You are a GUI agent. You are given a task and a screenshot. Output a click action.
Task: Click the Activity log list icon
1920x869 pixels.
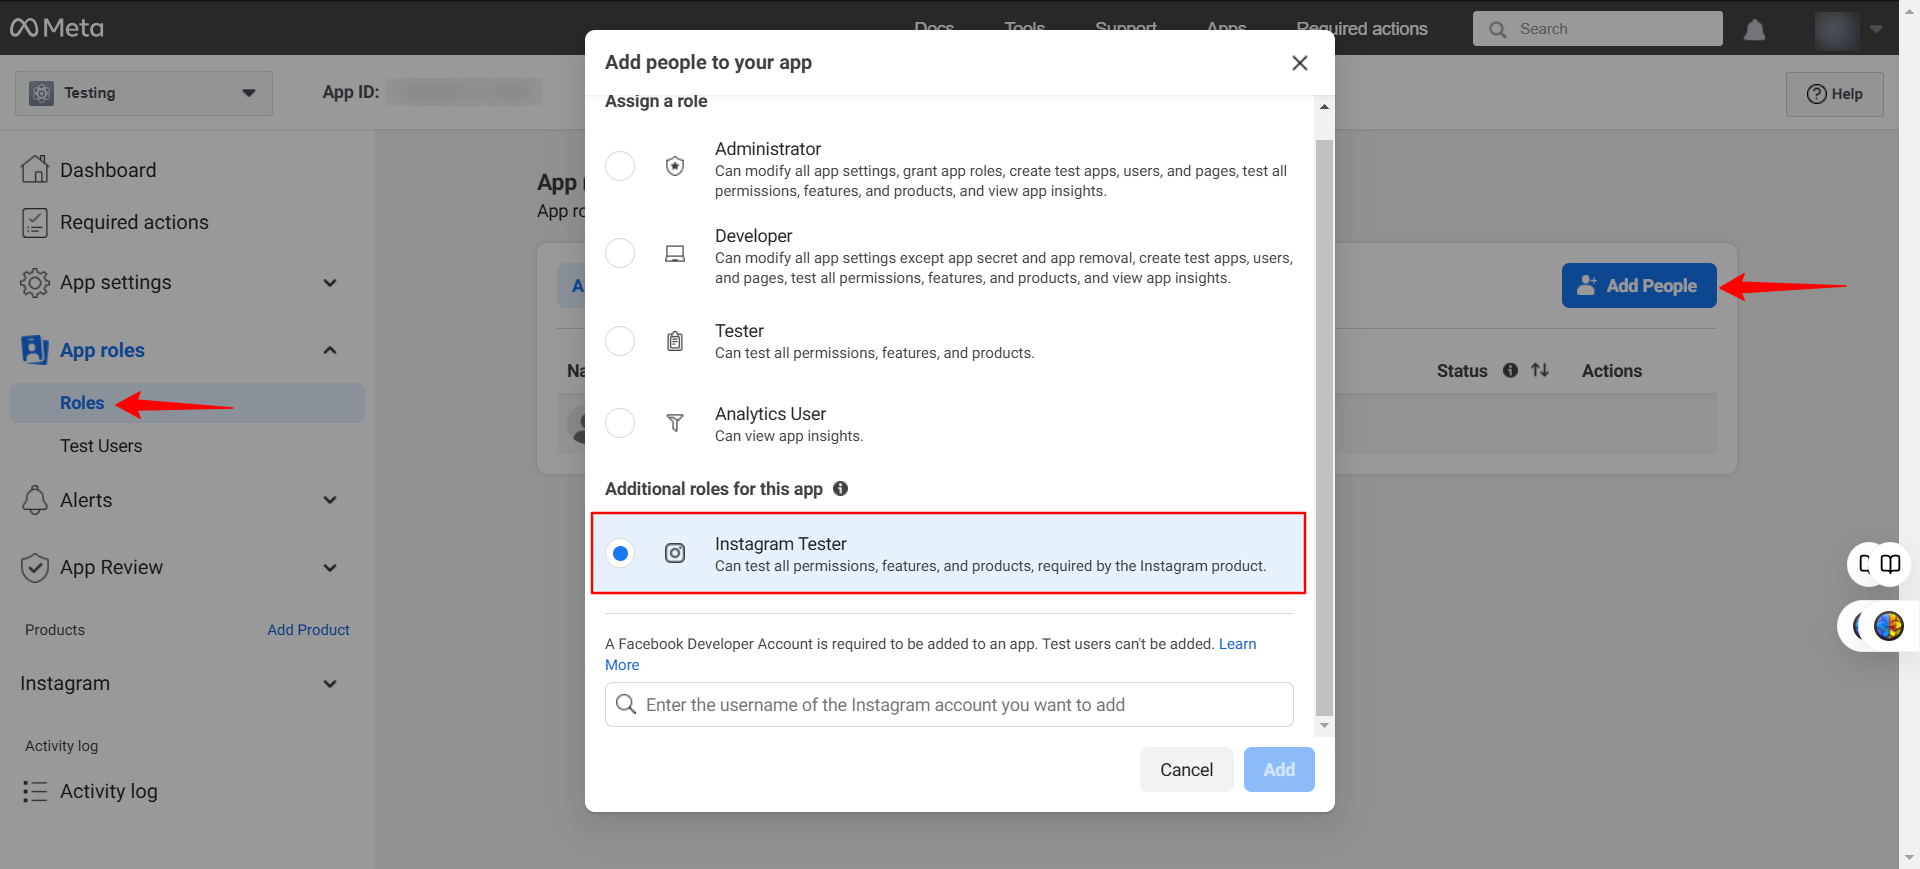pyautogui.click(x=35, y=792)
